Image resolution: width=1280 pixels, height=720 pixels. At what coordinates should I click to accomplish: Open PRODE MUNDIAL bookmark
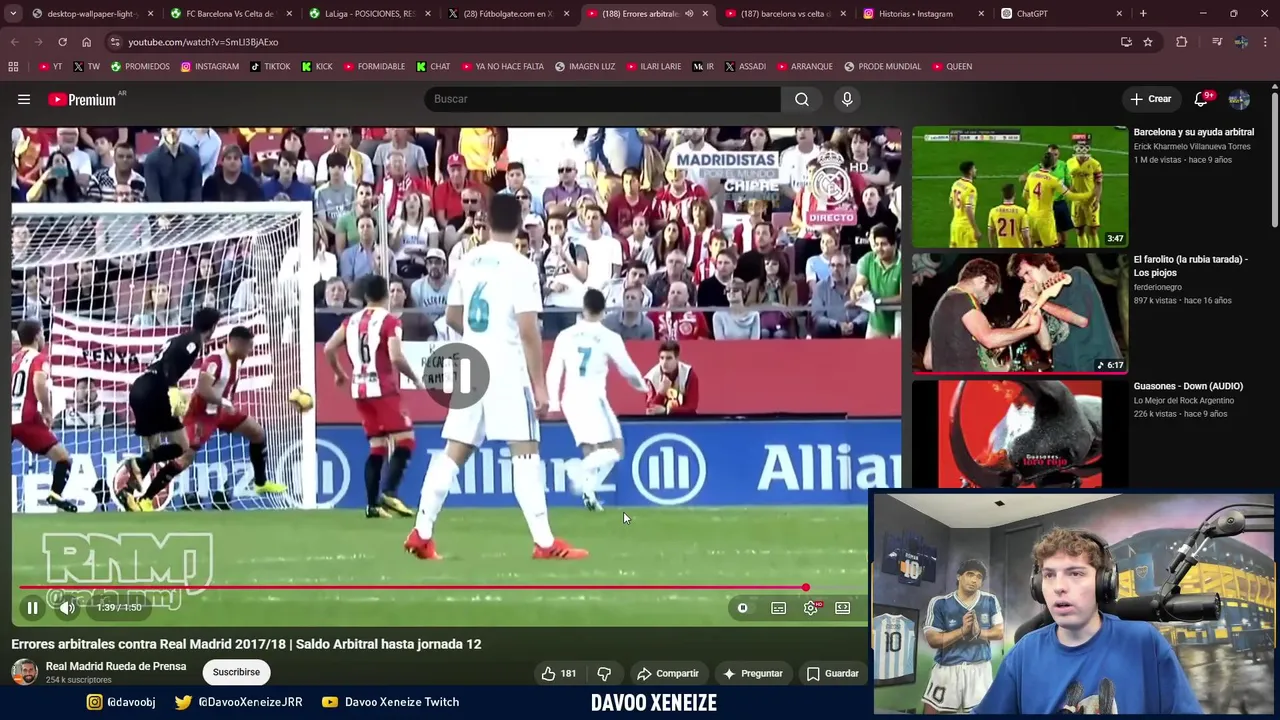click(882, 66)
